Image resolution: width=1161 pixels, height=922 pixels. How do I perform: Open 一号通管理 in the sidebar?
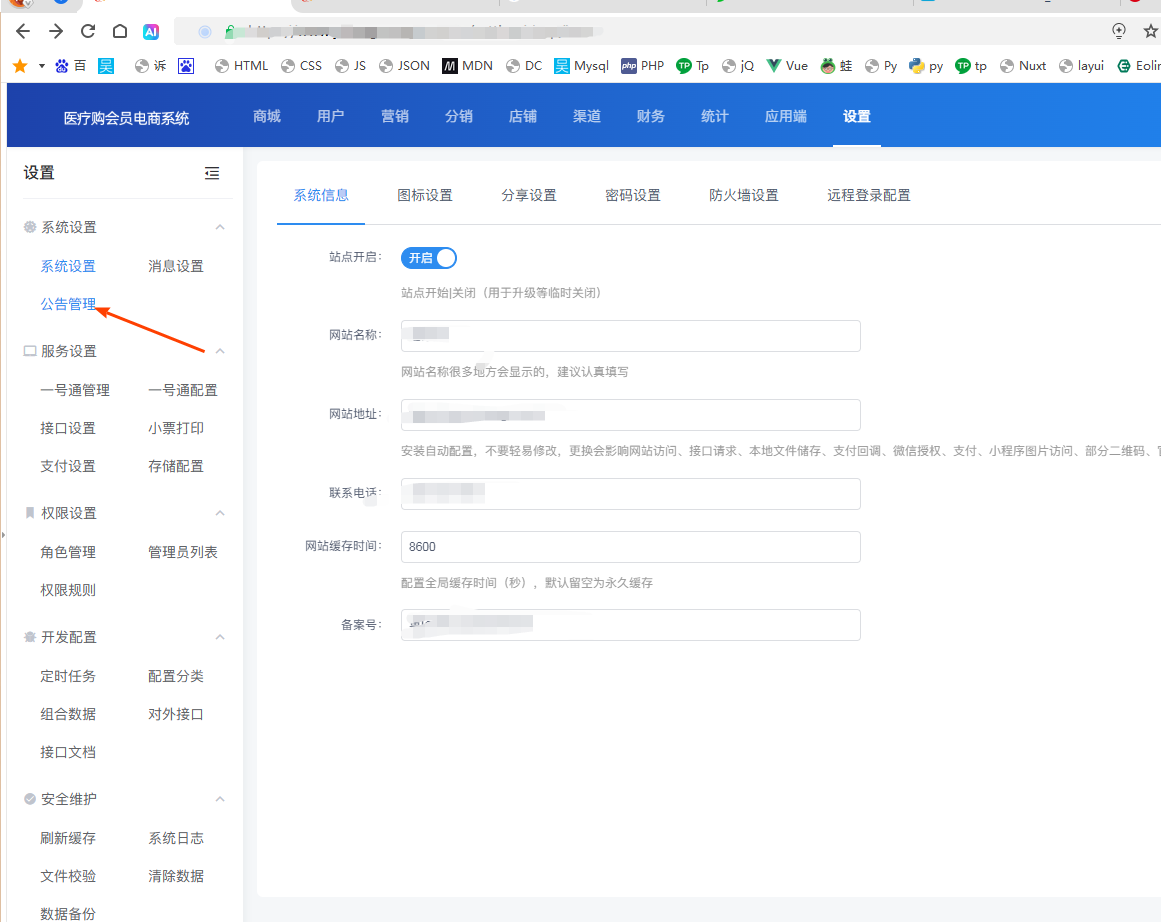tap(75, 390)
